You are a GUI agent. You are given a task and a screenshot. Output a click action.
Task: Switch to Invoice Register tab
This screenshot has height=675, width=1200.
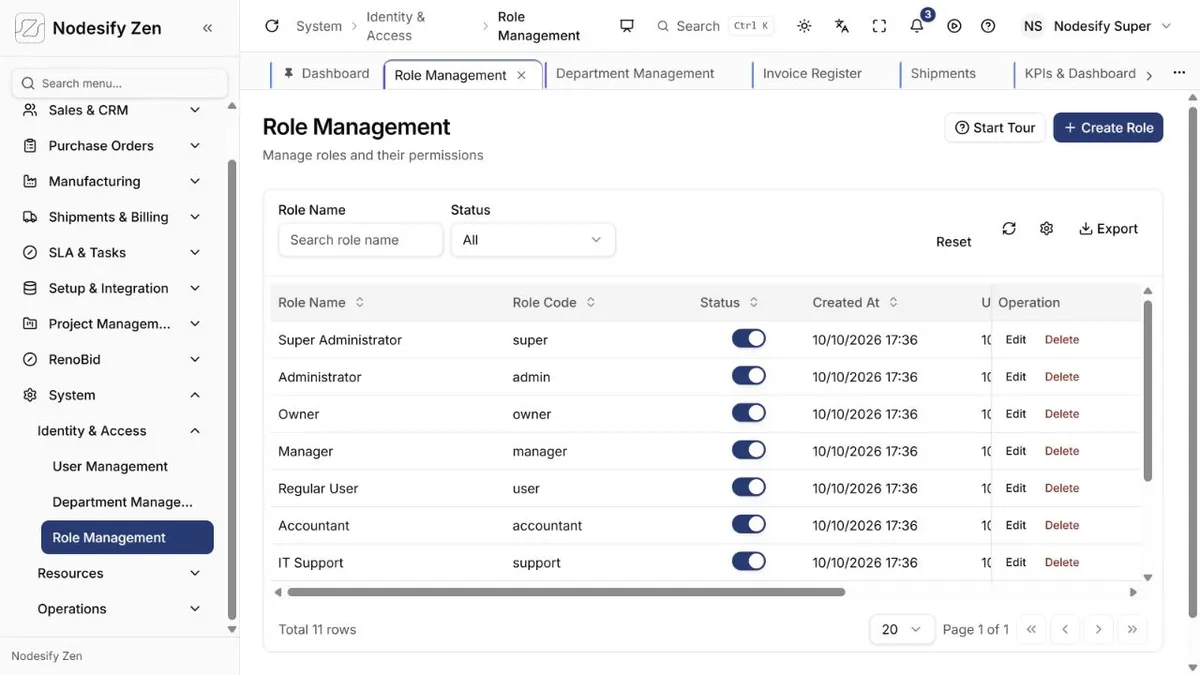812,74
